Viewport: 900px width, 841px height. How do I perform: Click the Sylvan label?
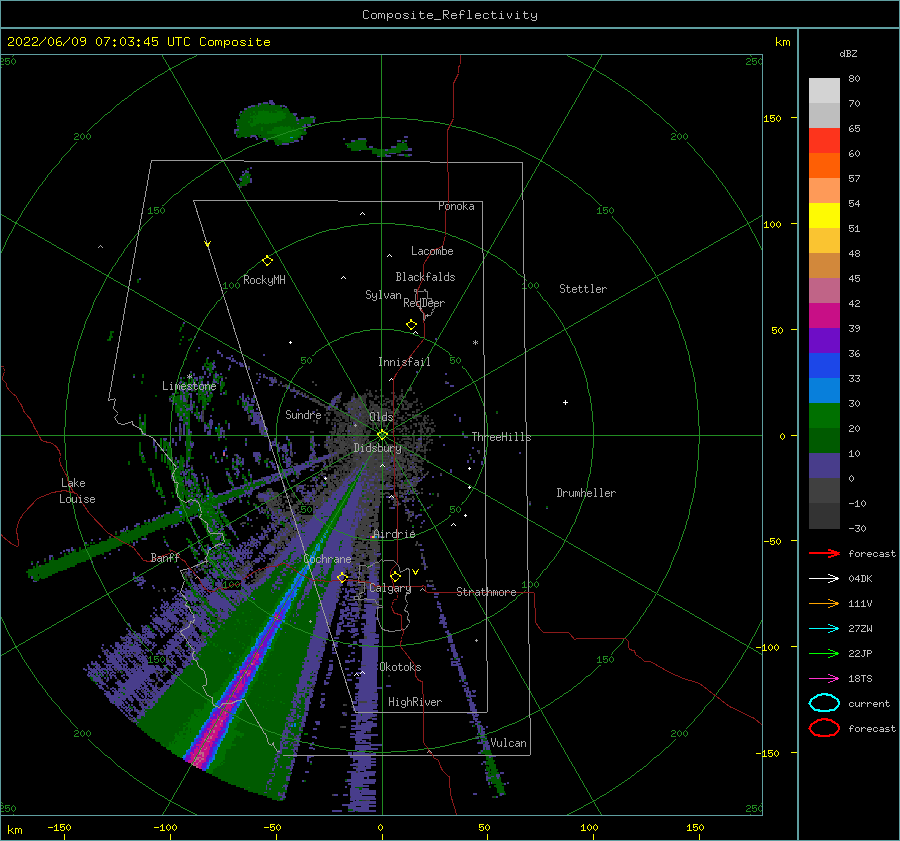click(x=383, y=295)
